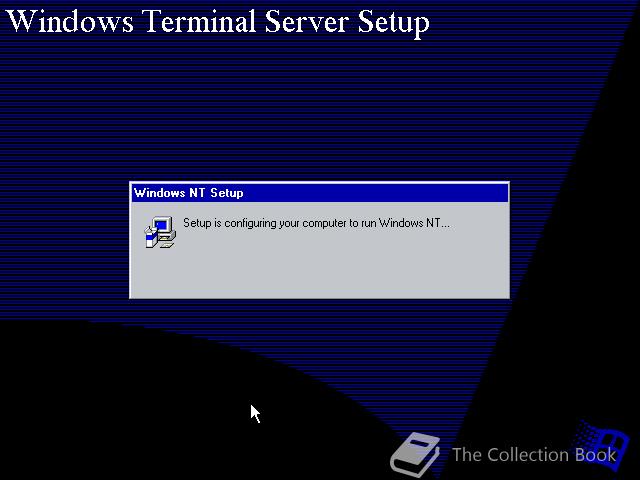Screen dimensions: 640x480
Task: Click the Windows NT Setup title bar
Action: pos(320,193)
